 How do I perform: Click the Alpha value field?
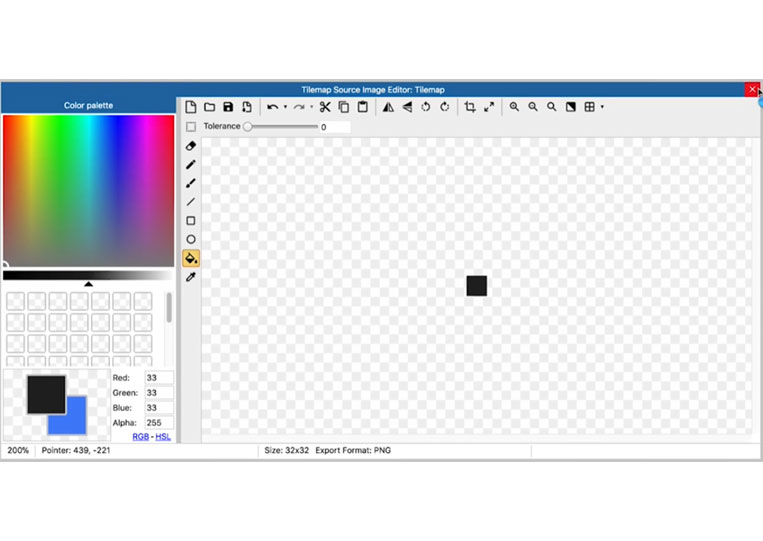(159, 423)
